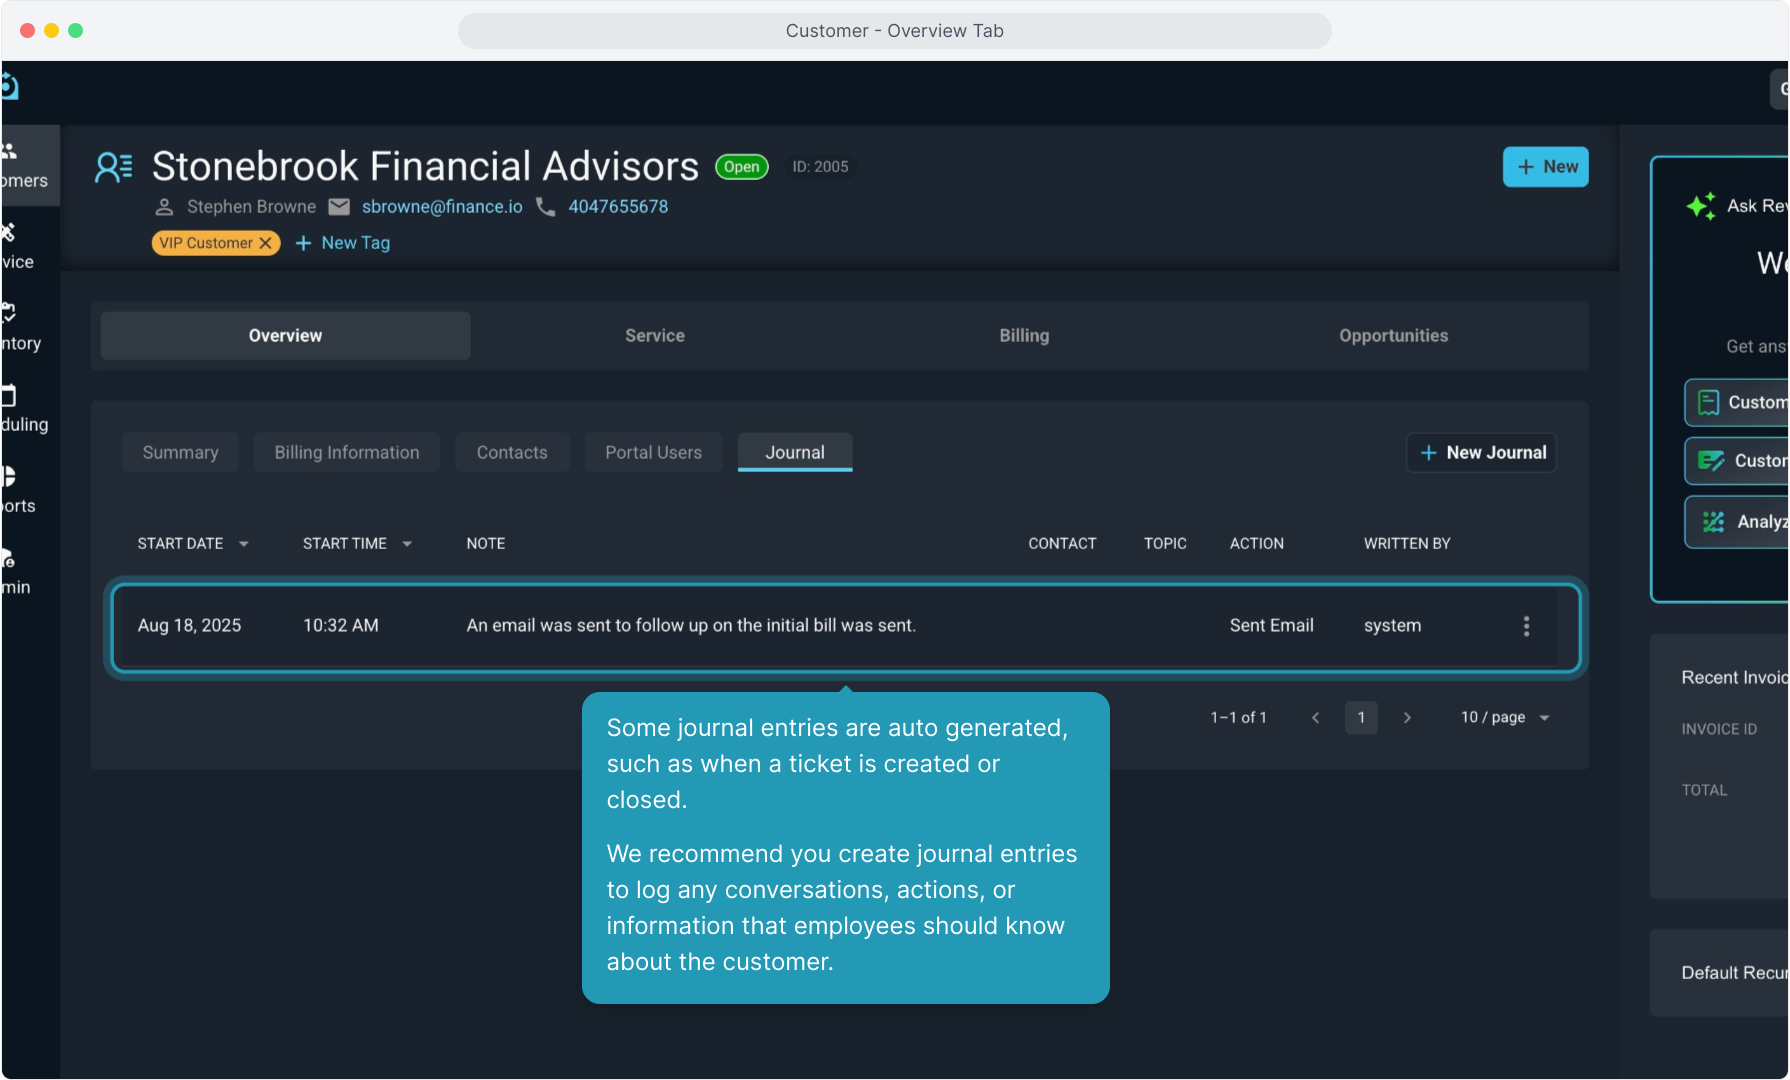Click the INVOICE ID label
Viewport: 1790px width, 1080px height.
(1719, 730)
